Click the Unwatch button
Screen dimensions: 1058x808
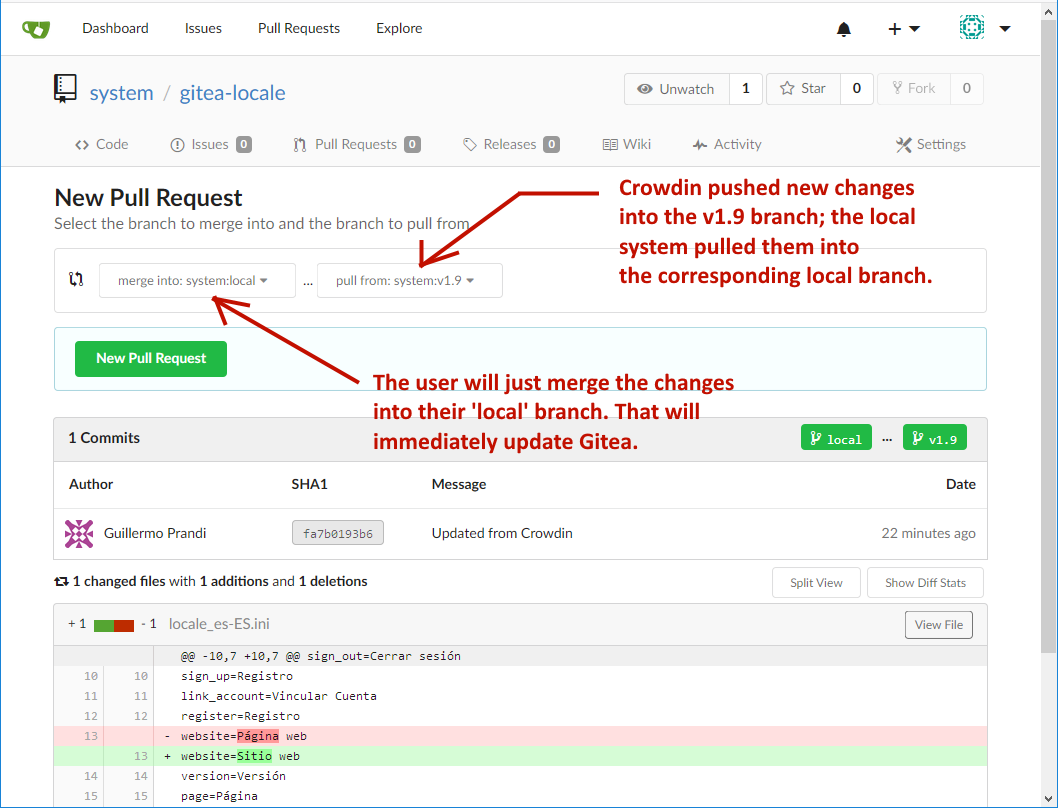[677, 89]
